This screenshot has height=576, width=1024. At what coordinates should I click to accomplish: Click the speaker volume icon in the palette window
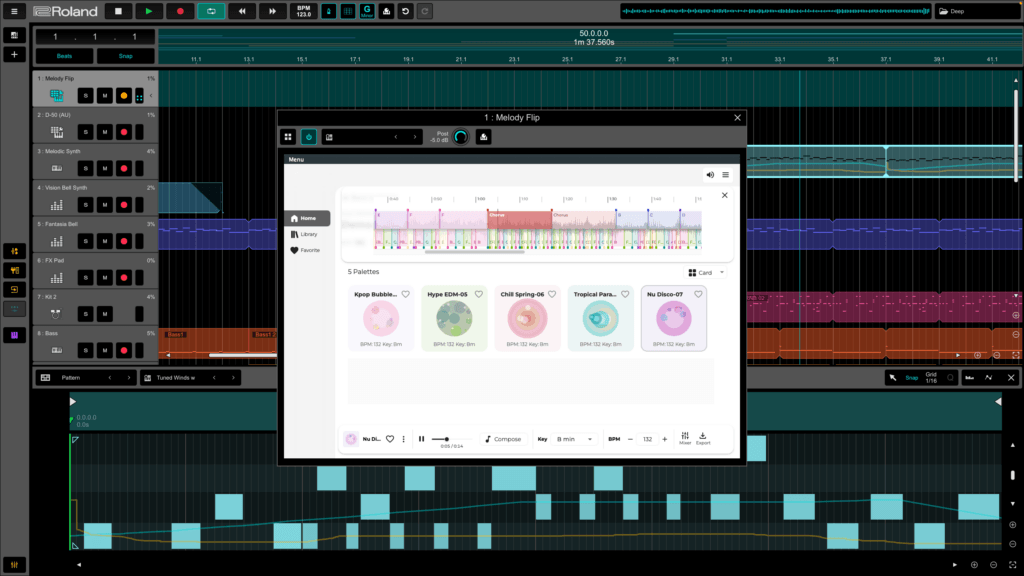click(709, 174)
